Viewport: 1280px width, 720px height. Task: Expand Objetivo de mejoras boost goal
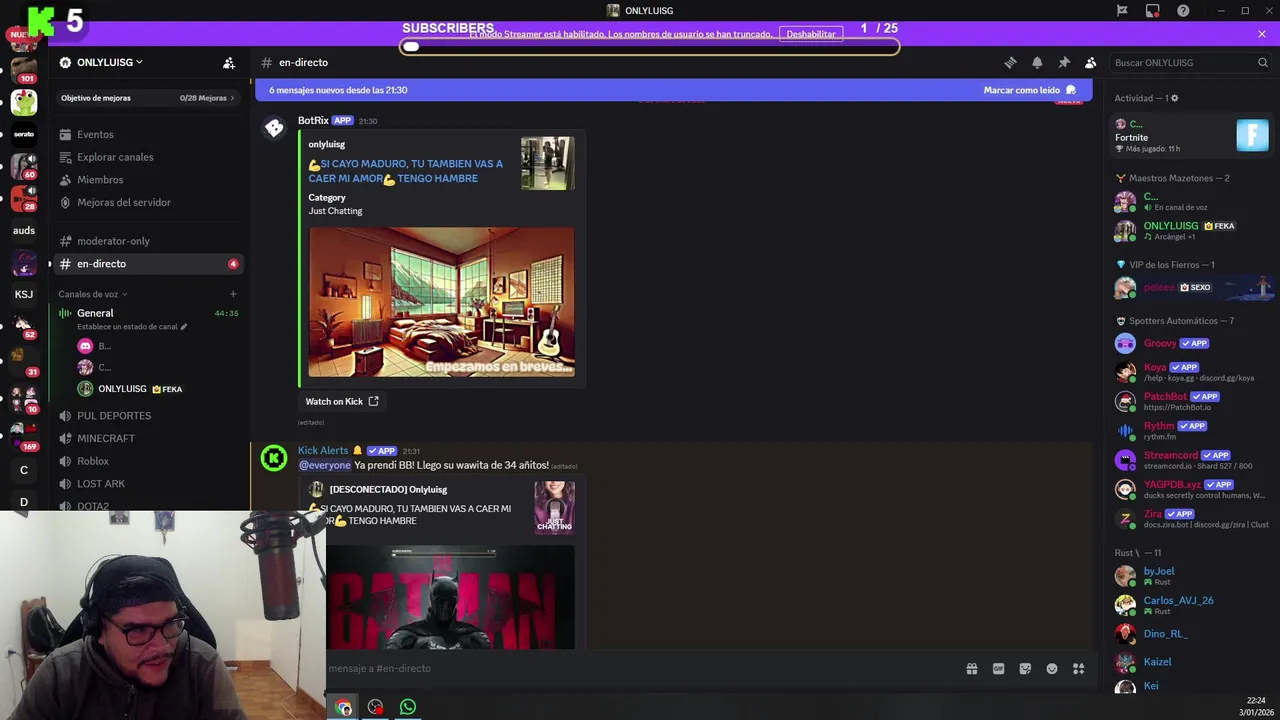pyautogui.click(x=148, y=98)
